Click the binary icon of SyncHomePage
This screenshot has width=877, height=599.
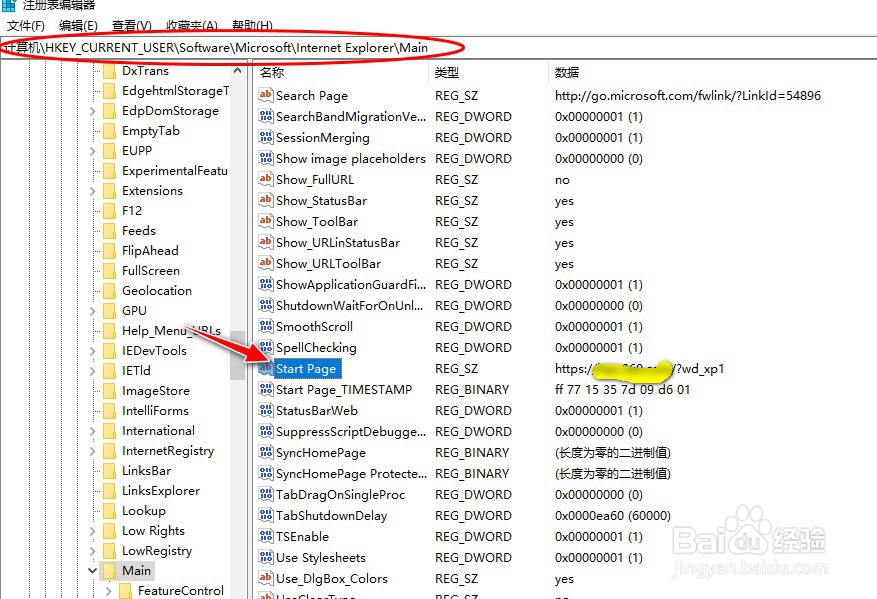[x=266, y=452]
